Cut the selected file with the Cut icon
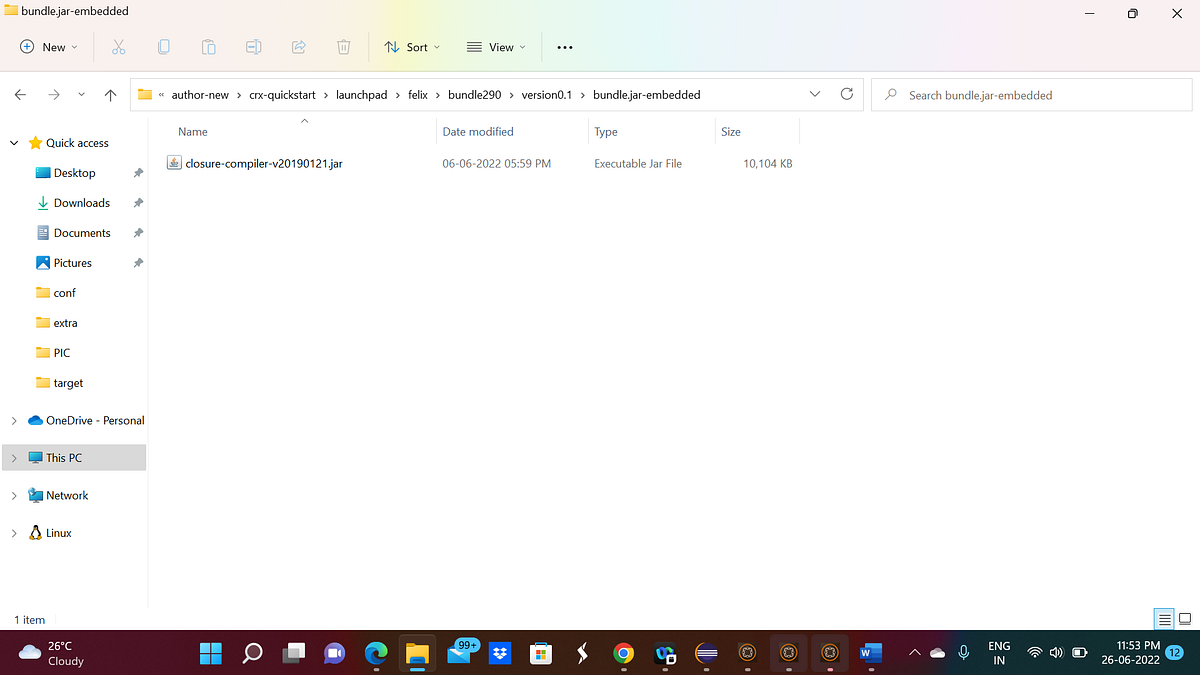The image size is (1200, 675). tap(118, 47)
